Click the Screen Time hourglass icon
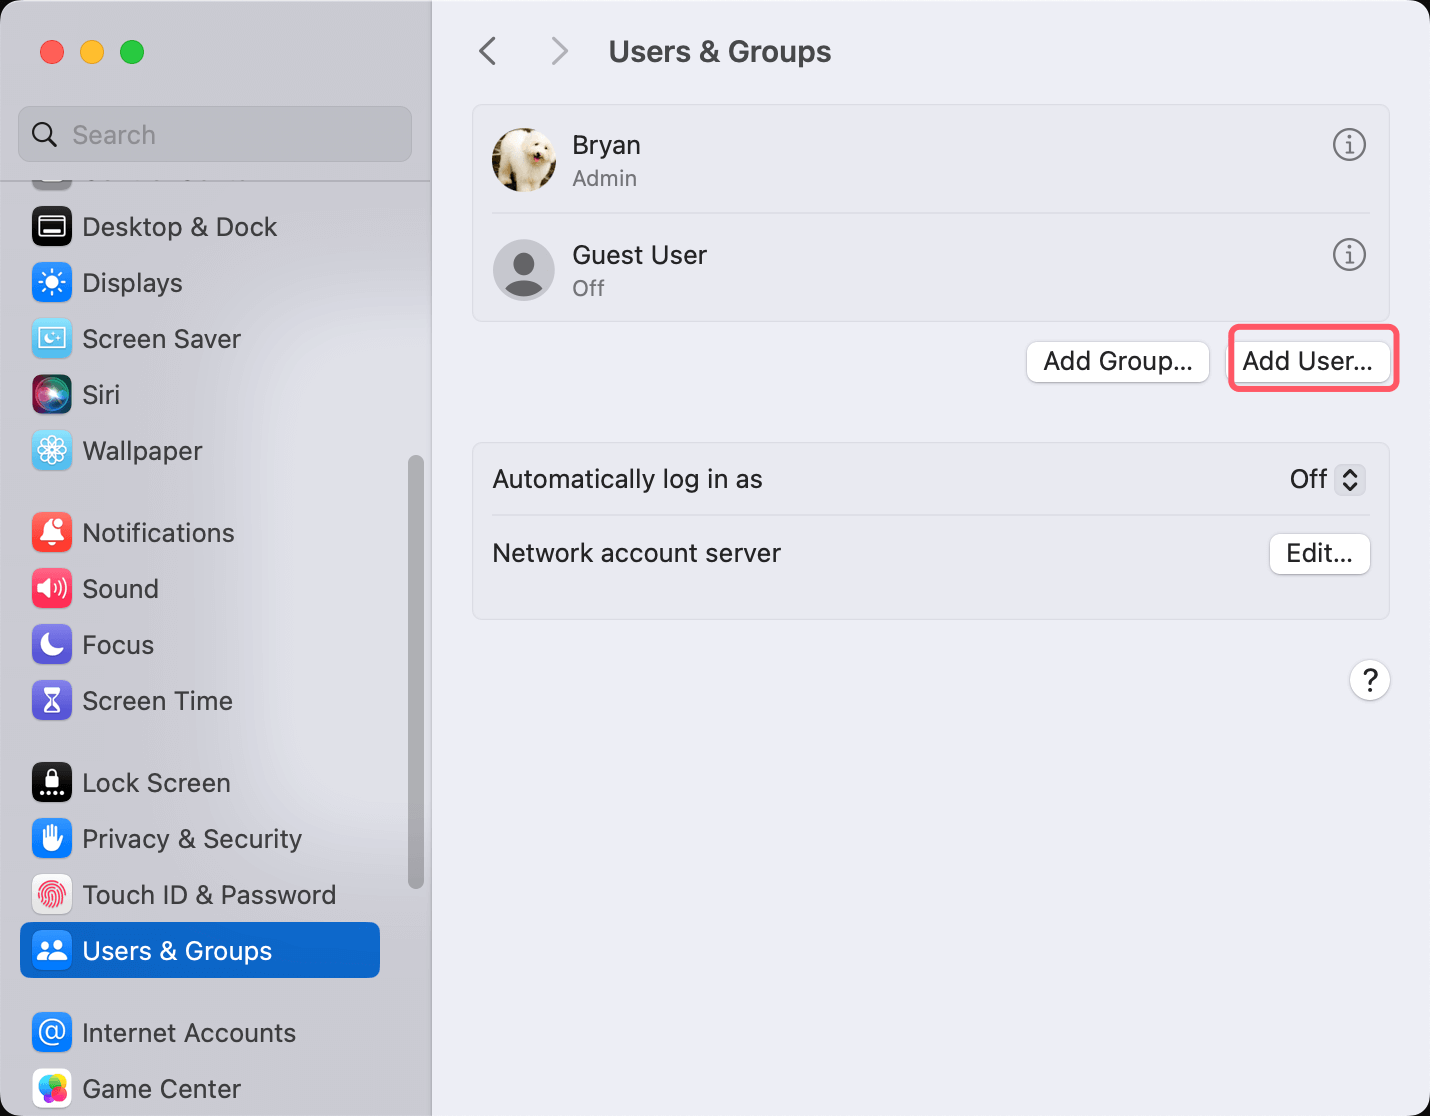The image size is (1430, 1116). point(52,701)
